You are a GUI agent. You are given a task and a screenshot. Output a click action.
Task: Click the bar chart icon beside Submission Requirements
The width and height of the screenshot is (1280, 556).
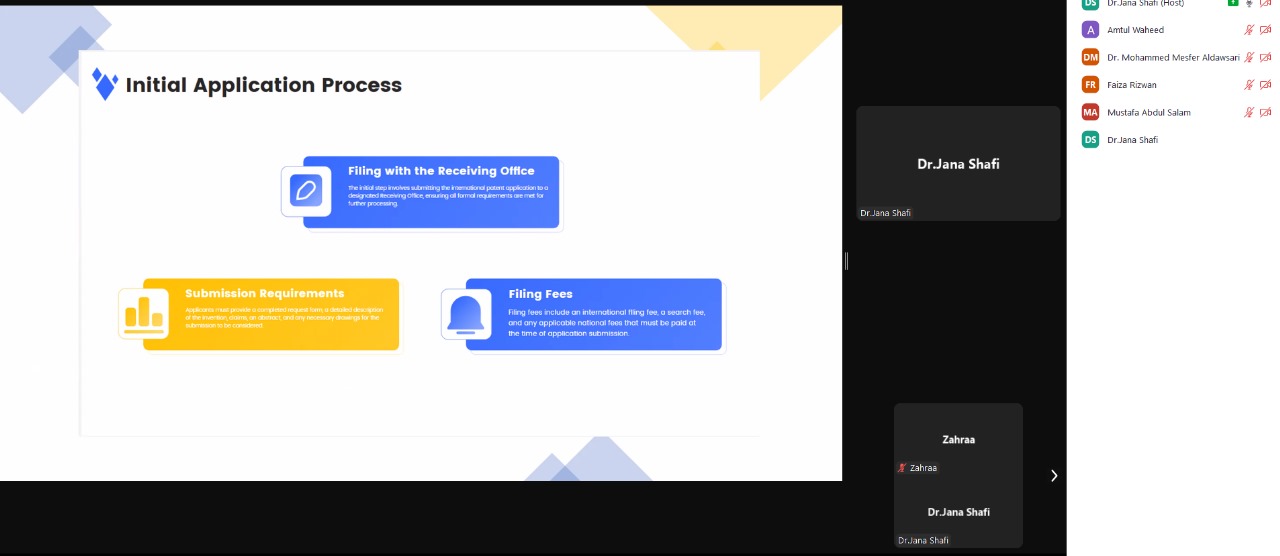pos(144,314)
